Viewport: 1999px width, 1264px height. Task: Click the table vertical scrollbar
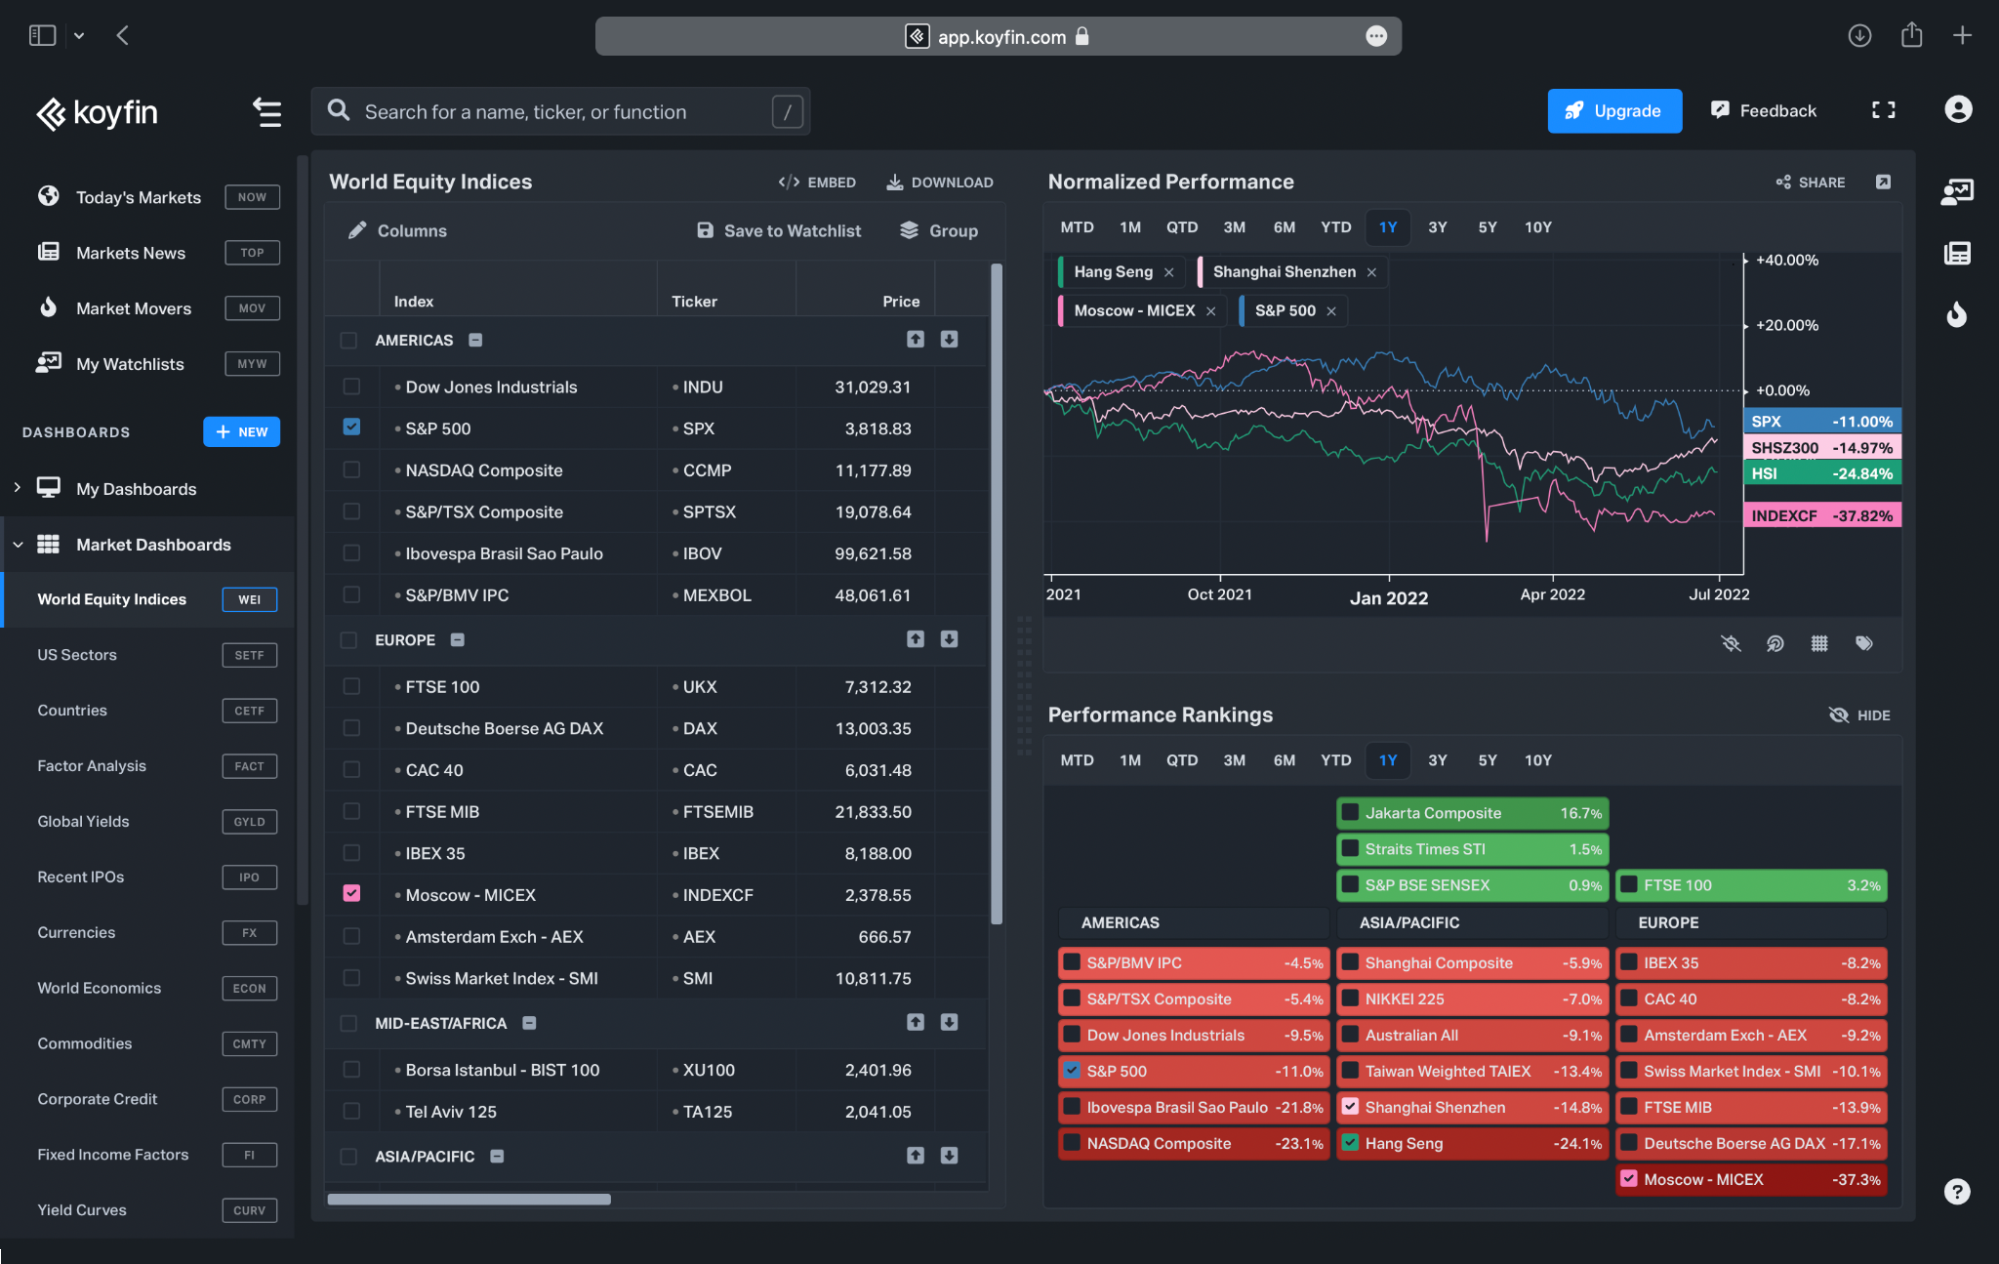(x=996, y=594)
